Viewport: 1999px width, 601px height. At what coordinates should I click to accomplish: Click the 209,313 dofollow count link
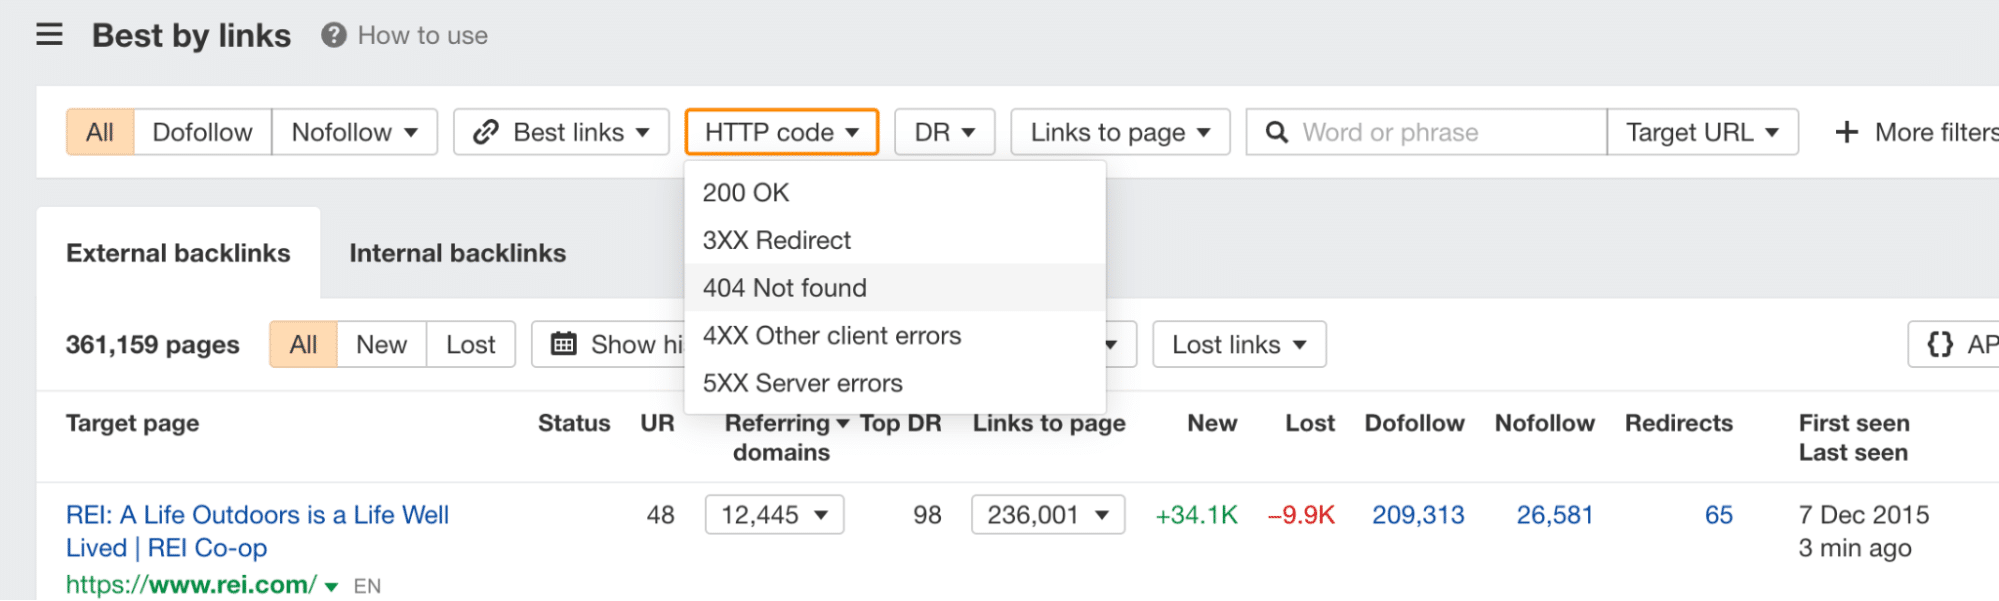point(1418,515)
